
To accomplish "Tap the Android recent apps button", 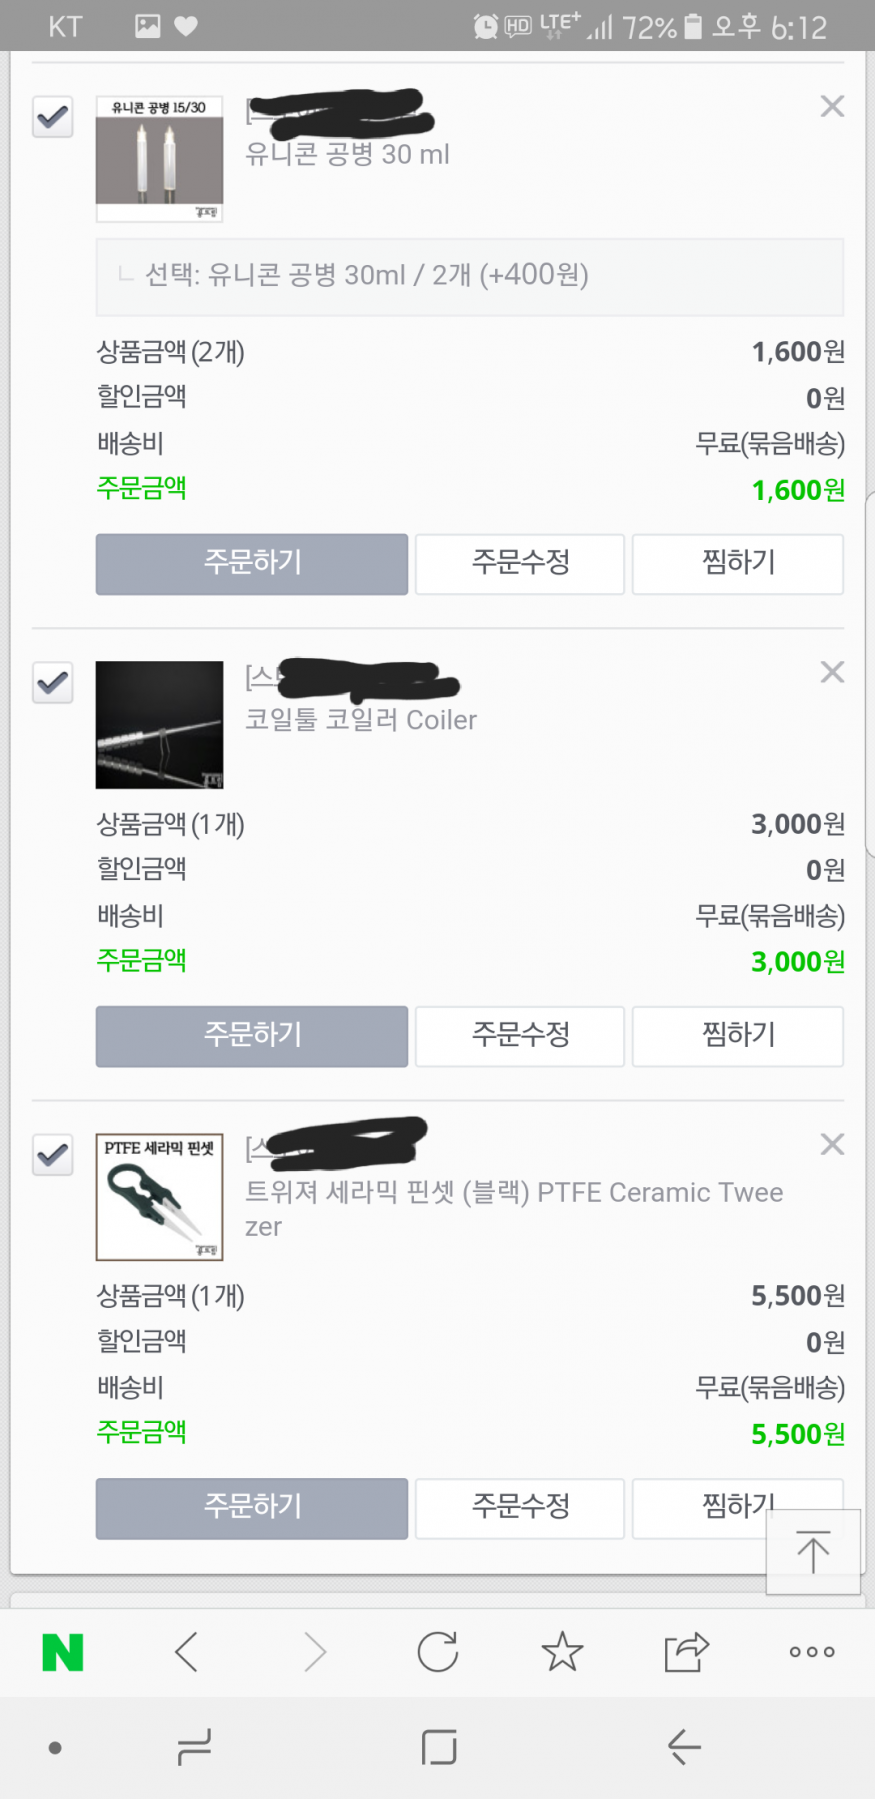I will click(194, 1747).
